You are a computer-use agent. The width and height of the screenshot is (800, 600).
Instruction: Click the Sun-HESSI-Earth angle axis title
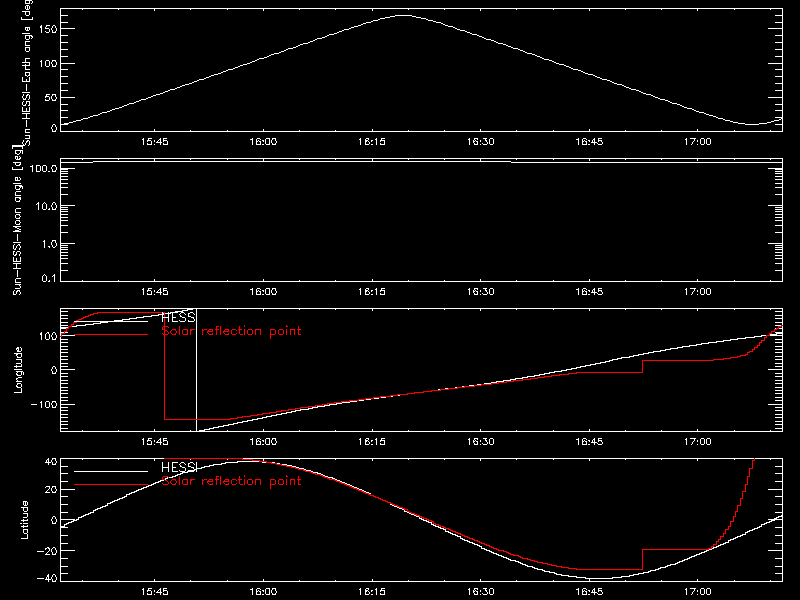[x=28, y=72]
